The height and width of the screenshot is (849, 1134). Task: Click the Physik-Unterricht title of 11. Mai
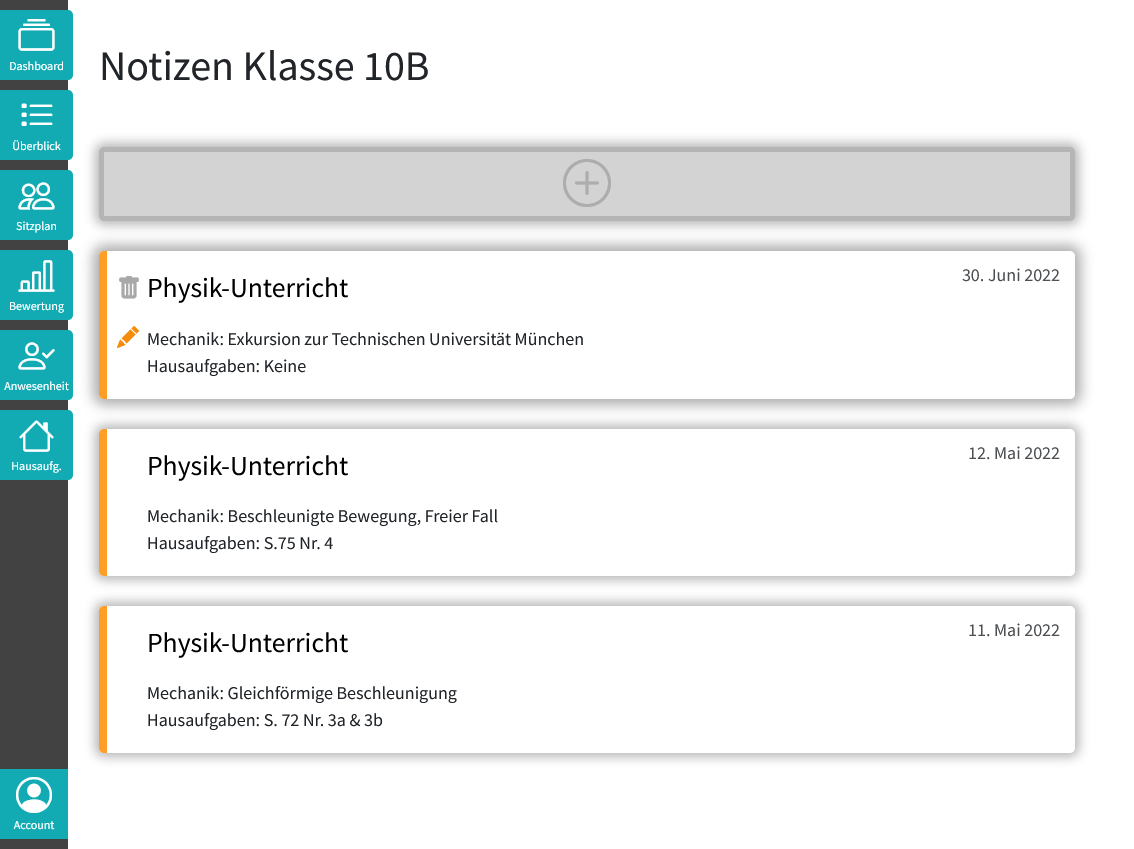tap(247, 643)
